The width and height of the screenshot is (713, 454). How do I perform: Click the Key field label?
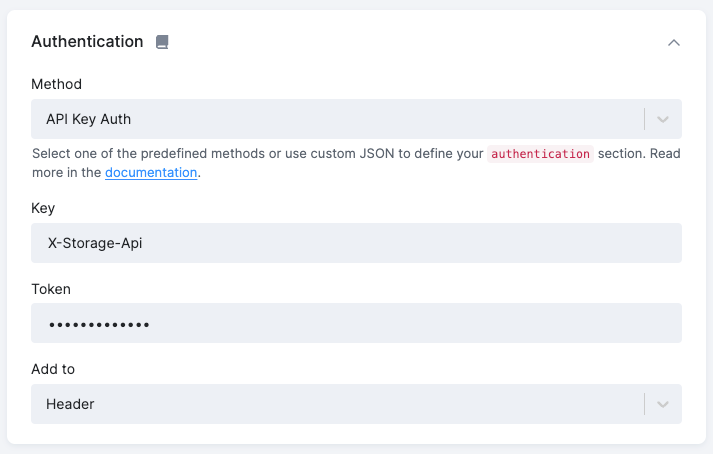tap(44, 208)
